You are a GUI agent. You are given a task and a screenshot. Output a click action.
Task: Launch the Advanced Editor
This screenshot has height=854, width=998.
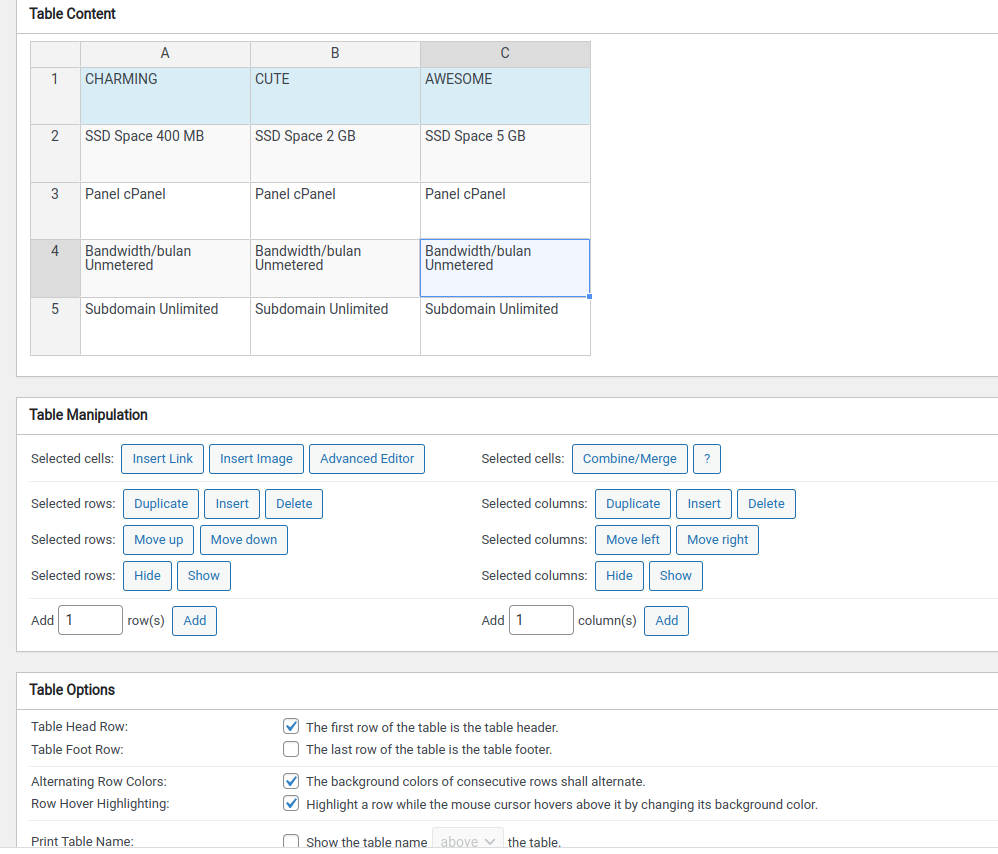tap(367, 459)
